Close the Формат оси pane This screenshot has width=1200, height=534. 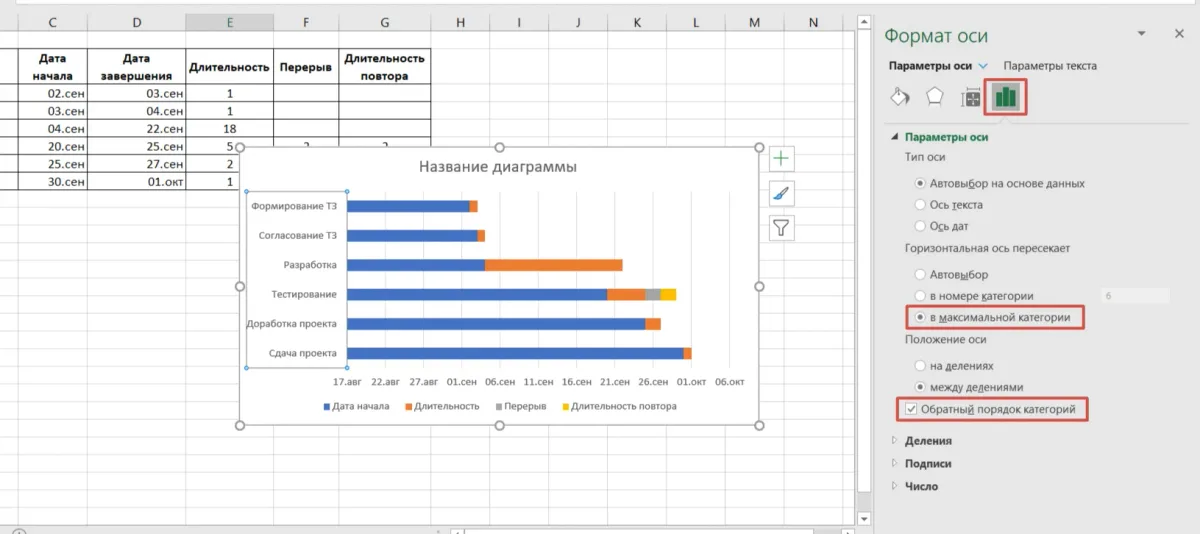point(1178,34)
